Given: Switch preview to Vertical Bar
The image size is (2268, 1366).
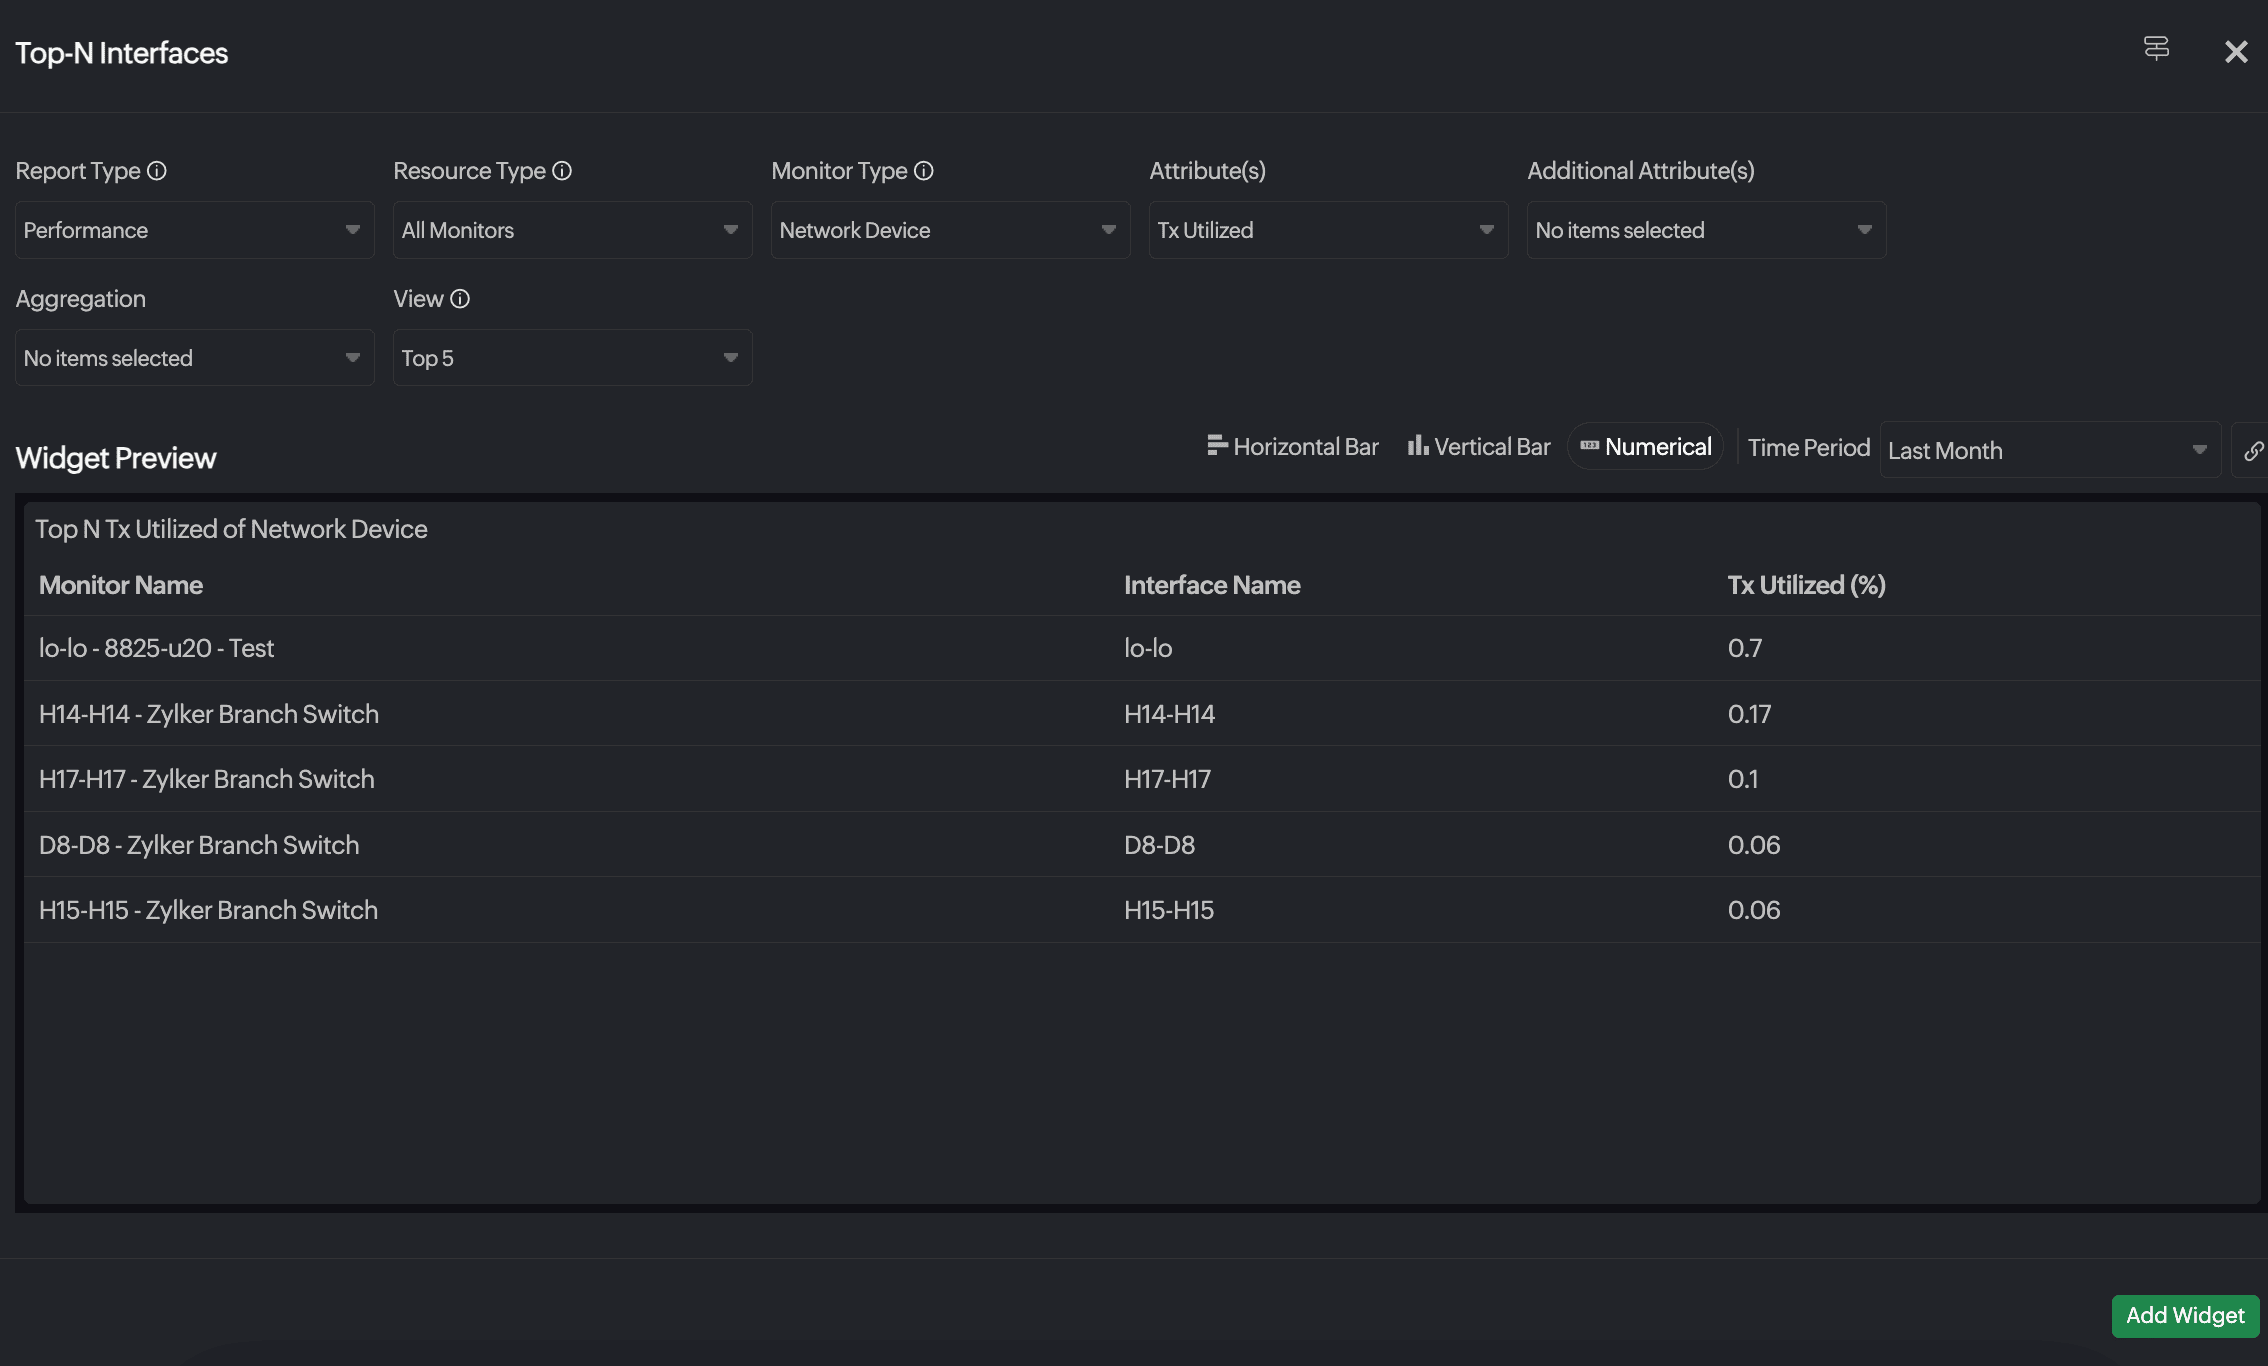Looking at the screenshot, I should point(1479,447).
